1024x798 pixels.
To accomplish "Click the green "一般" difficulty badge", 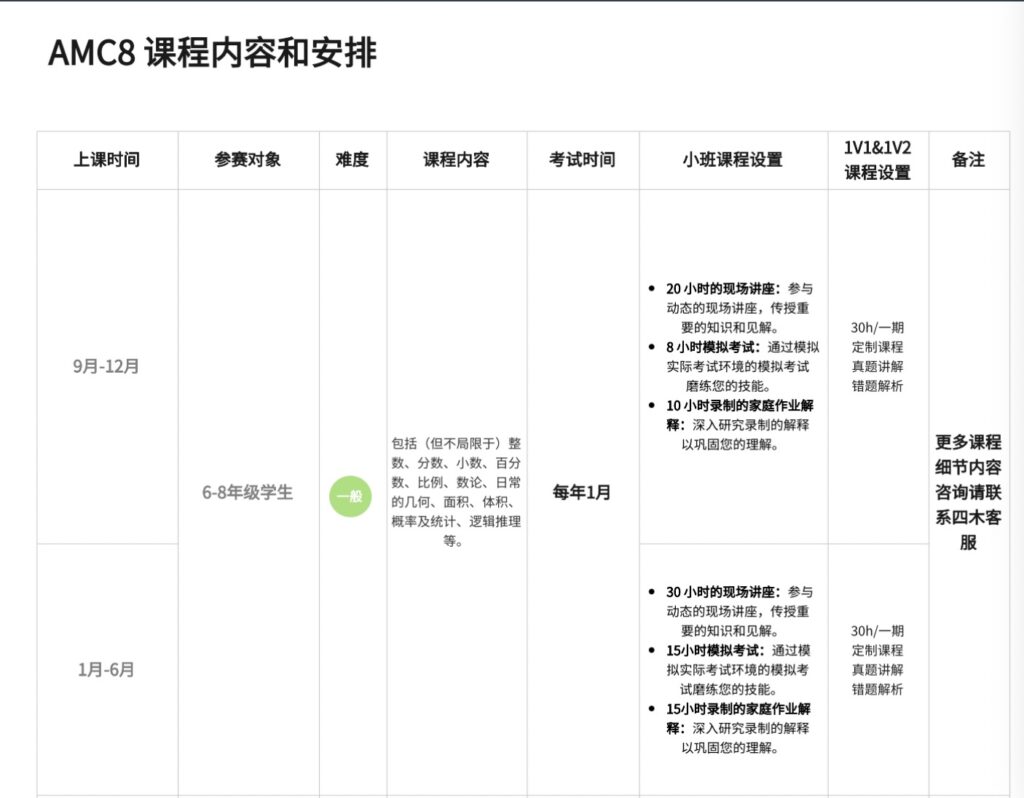I will [x=350, y=496].
